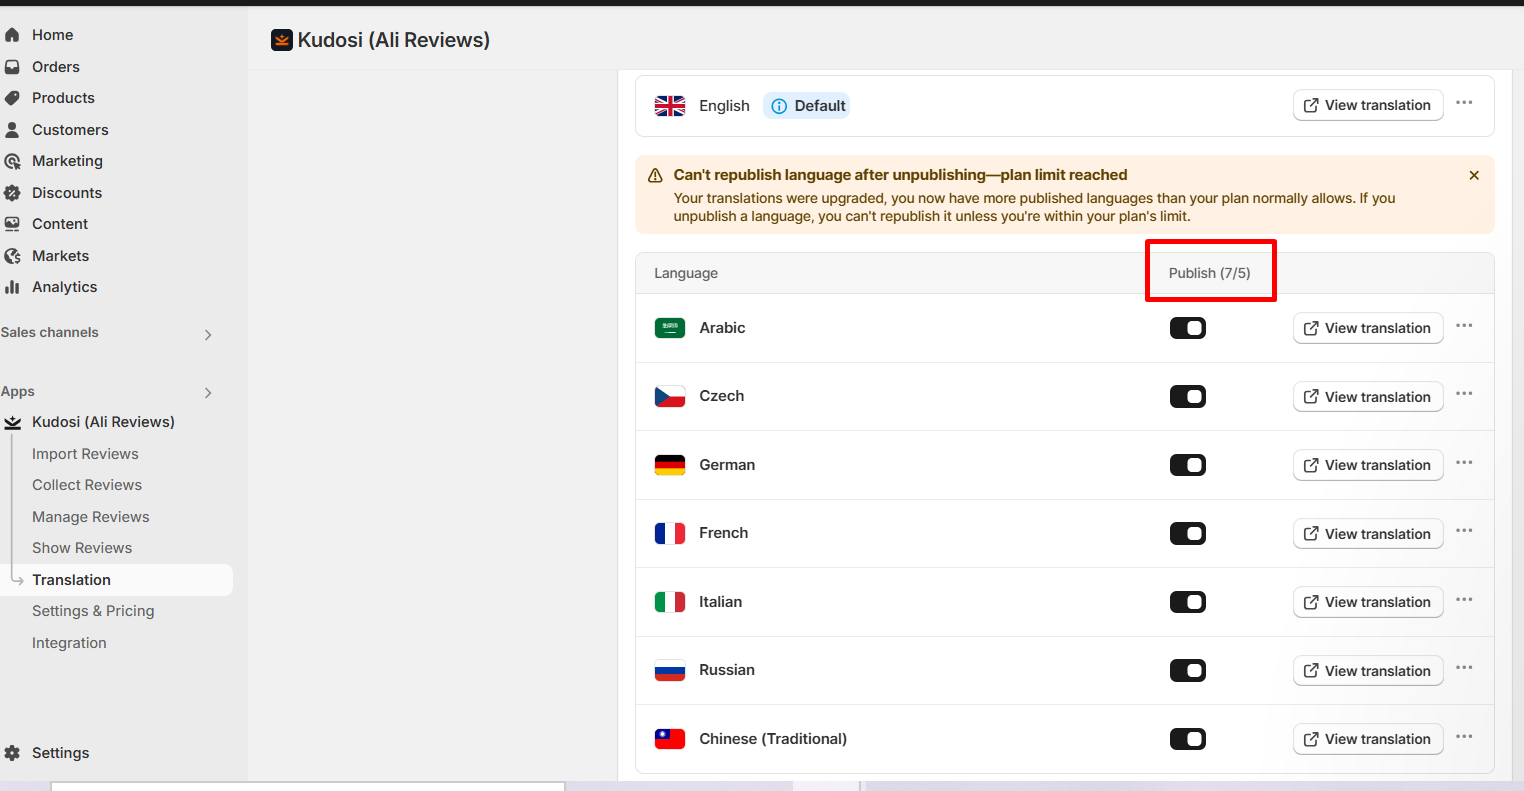Open the Italian row more-actions menu
1524x791 pixels.
1465,600
